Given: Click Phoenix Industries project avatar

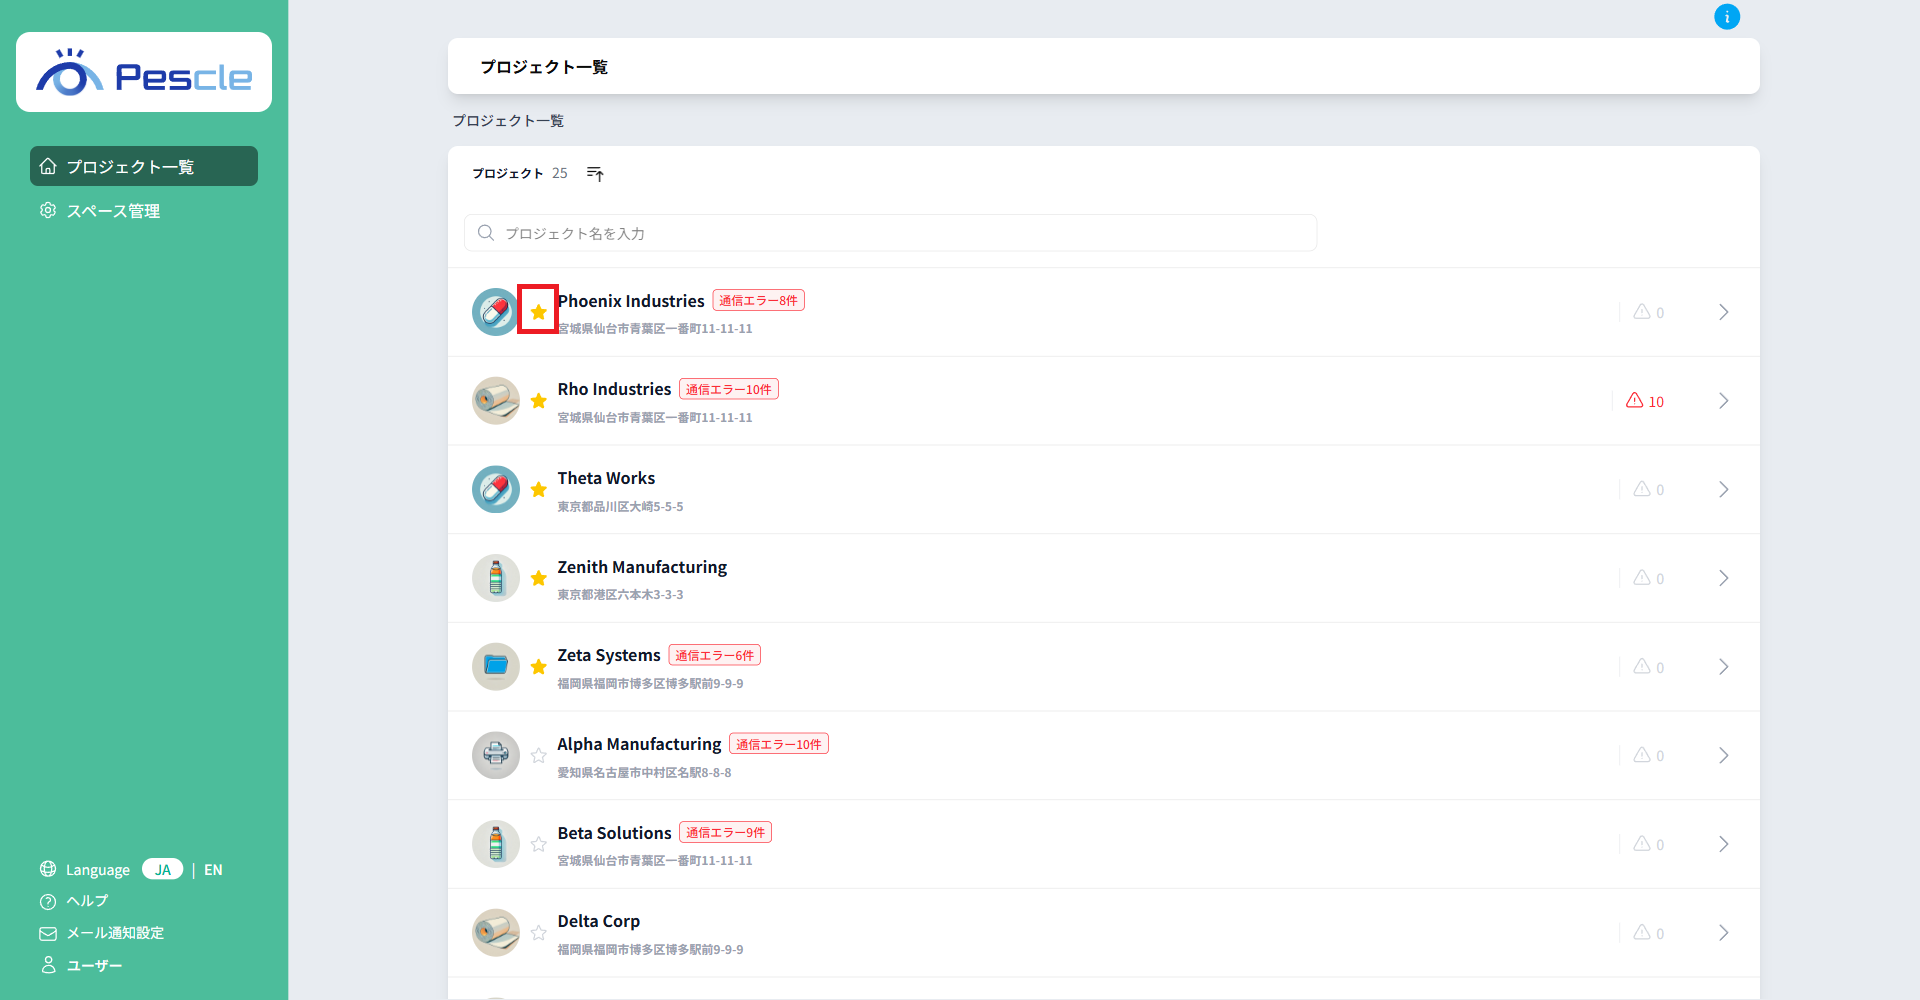Looking at the screenshot, I should coord(496,312).
